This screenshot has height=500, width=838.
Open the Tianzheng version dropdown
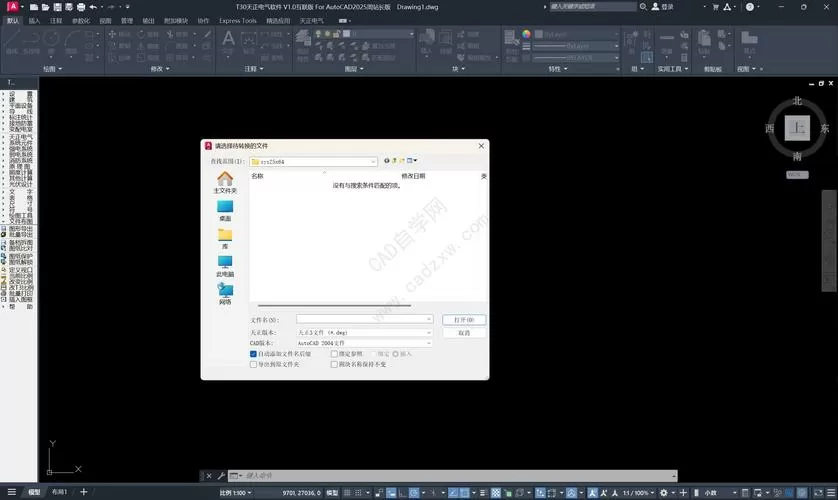coord(429,332)
